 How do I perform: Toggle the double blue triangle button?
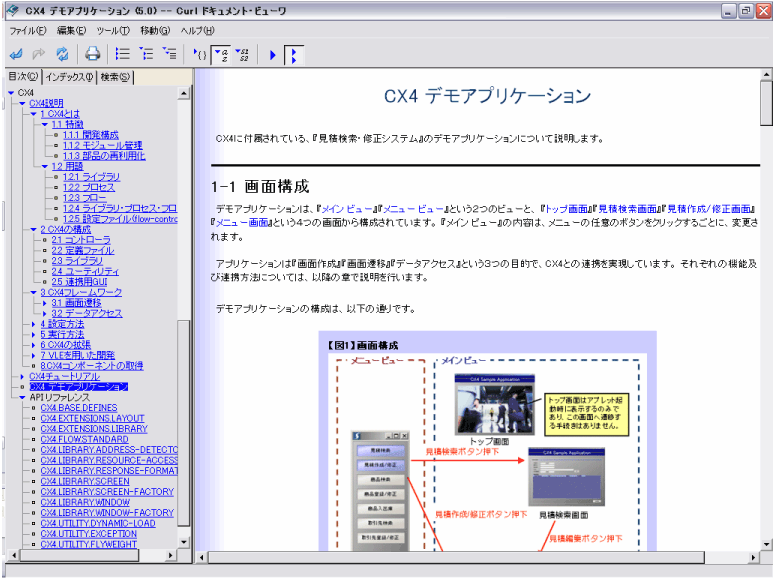tap(293, 55)
